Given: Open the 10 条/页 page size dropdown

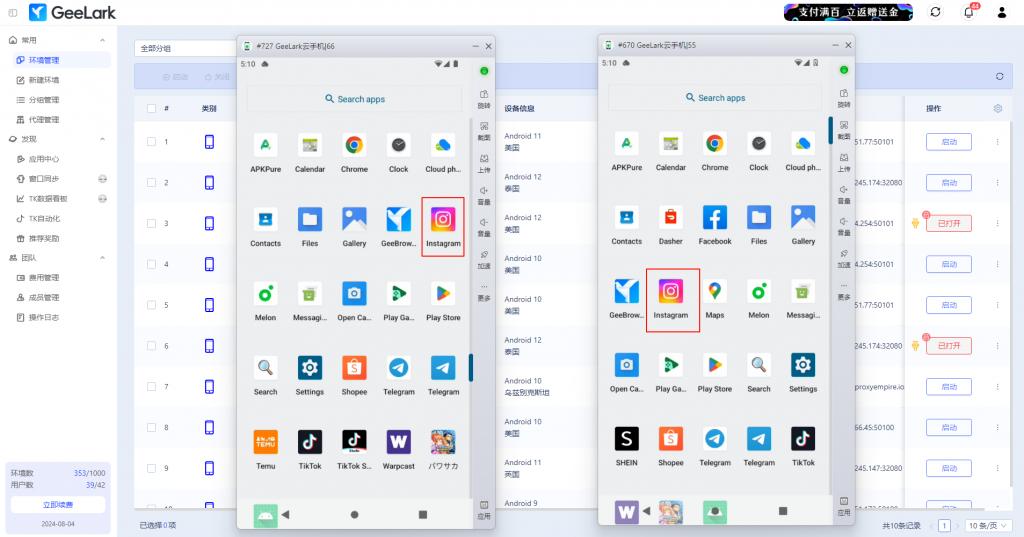Looking at the screenshot, I should coord(988,526).
